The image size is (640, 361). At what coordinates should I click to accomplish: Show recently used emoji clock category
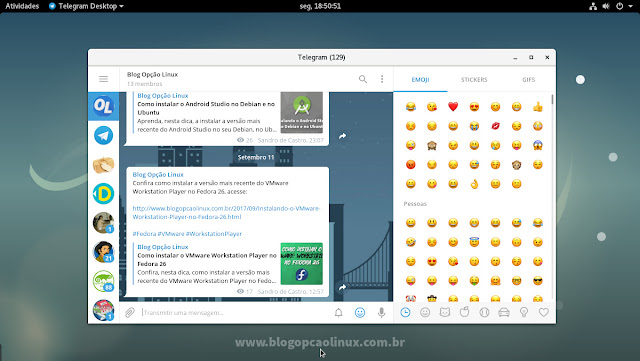coord(405,312)
